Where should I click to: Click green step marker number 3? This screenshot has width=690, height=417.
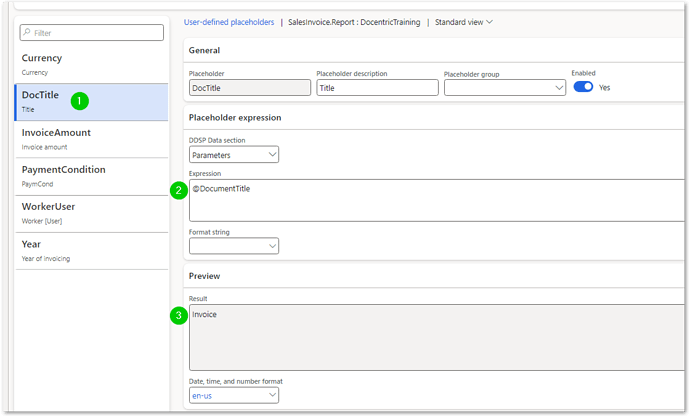[x=179, y=315]
